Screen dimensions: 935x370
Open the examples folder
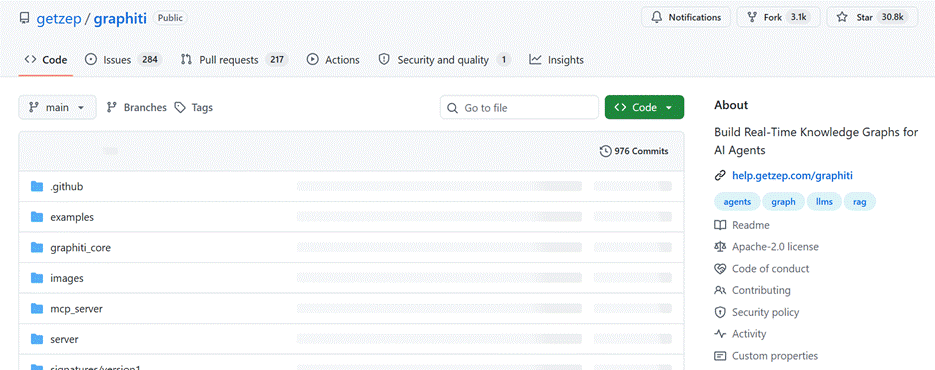click(72, 217)
